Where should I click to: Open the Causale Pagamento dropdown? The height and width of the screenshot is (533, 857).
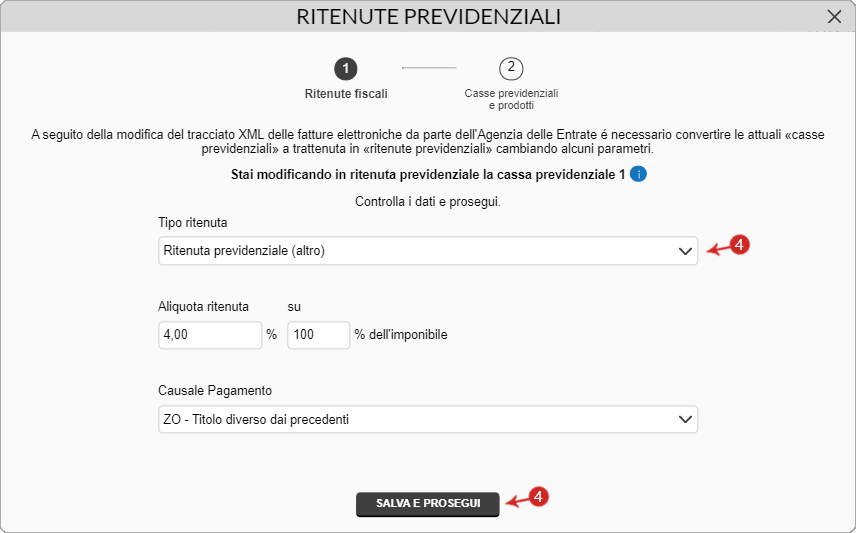pyautogui.click(x=428, y=419)
